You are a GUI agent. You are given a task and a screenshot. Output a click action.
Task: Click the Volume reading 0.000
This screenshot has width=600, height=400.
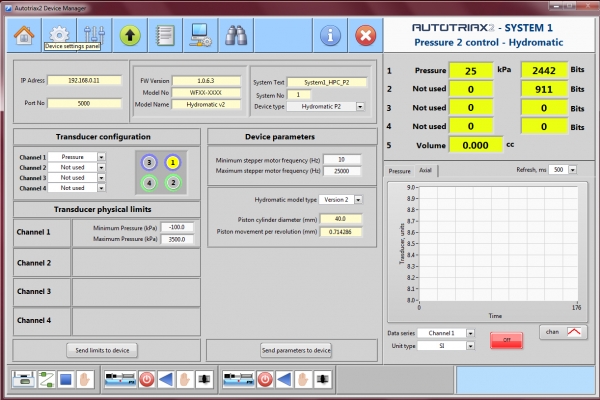[475, 145]
